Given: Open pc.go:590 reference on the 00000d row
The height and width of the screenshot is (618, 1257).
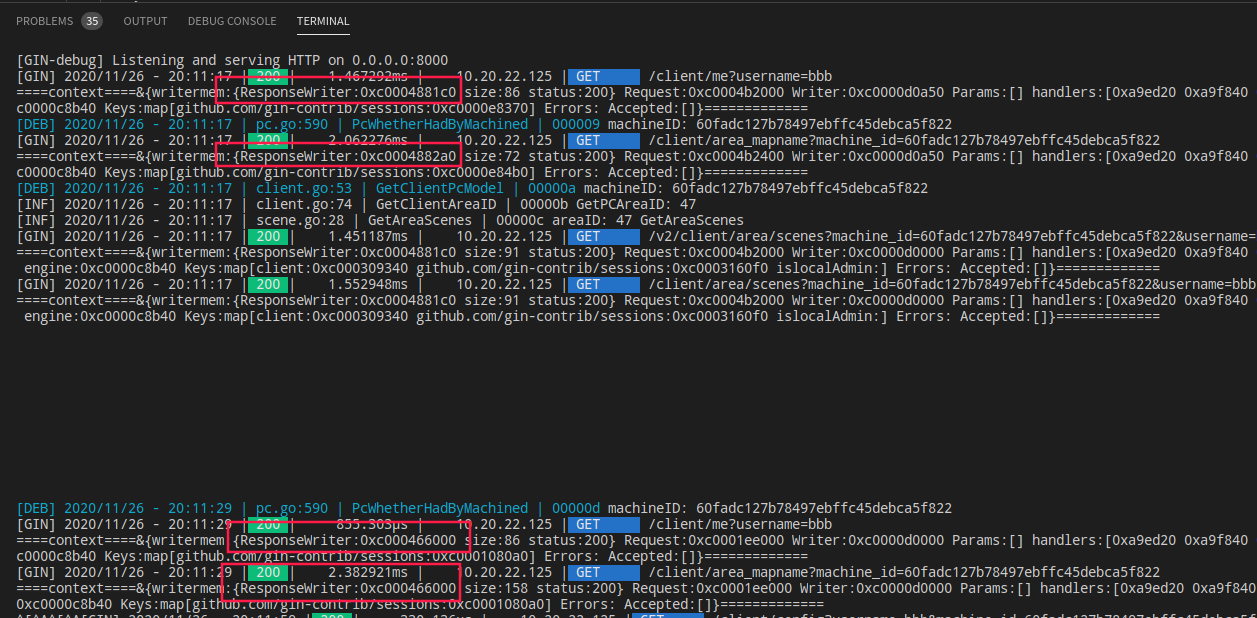Looking at the screenshot, I should tap(292, 508).
